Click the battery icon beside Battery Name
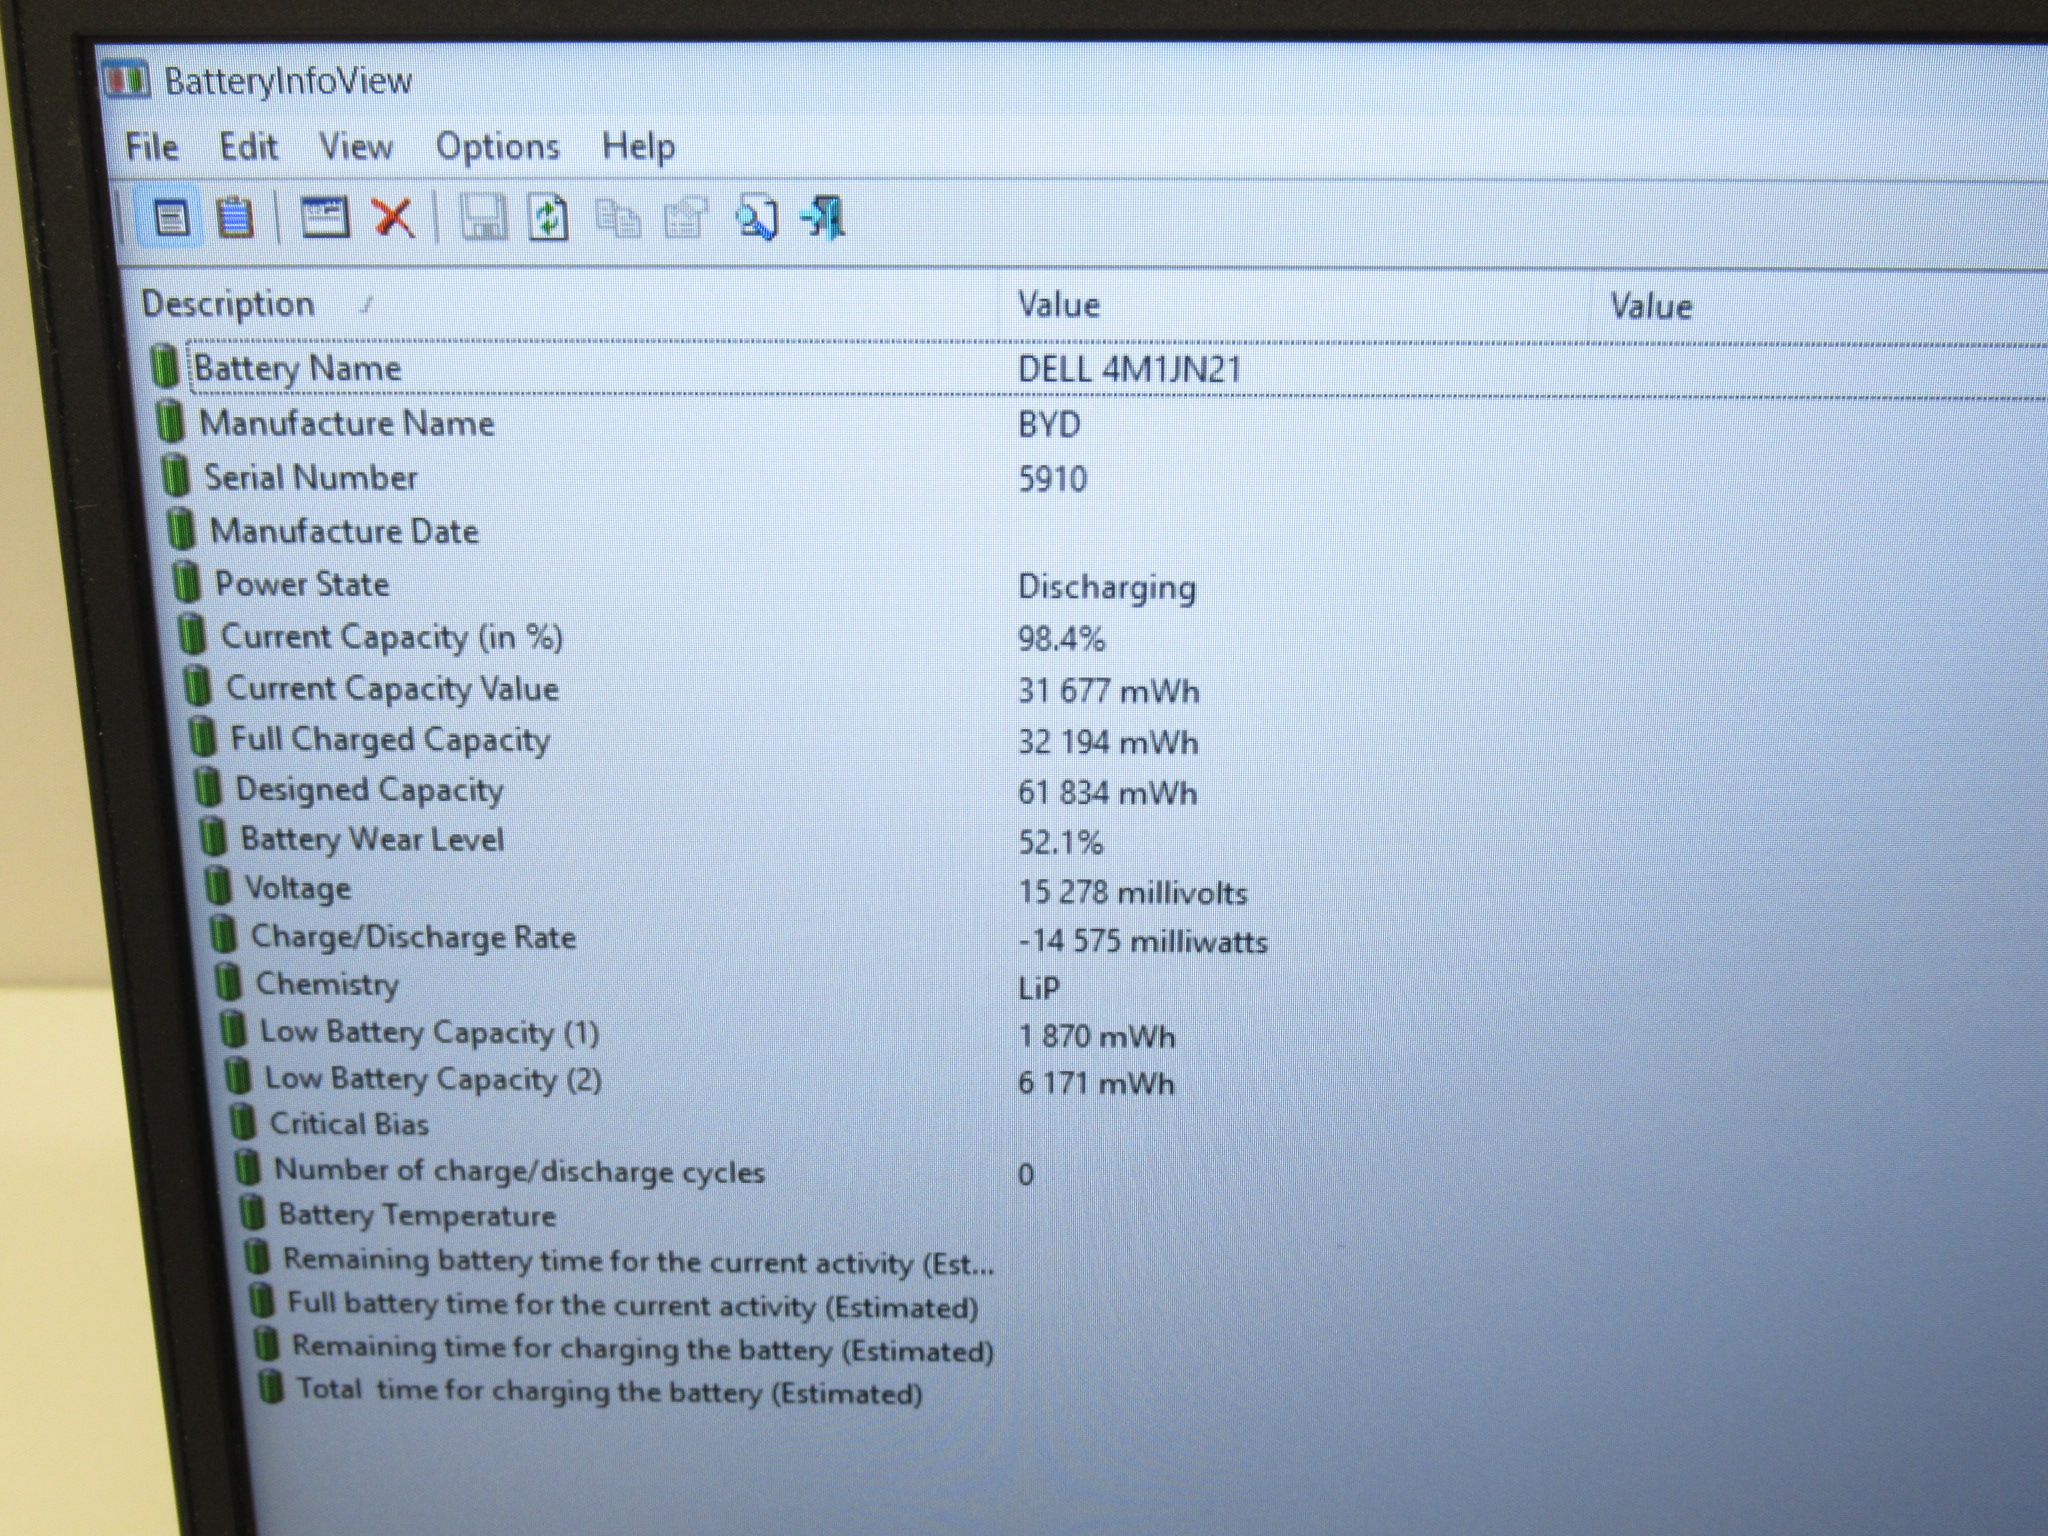The width and height of the screenshot is (2048, 1536). click(165, 366)
